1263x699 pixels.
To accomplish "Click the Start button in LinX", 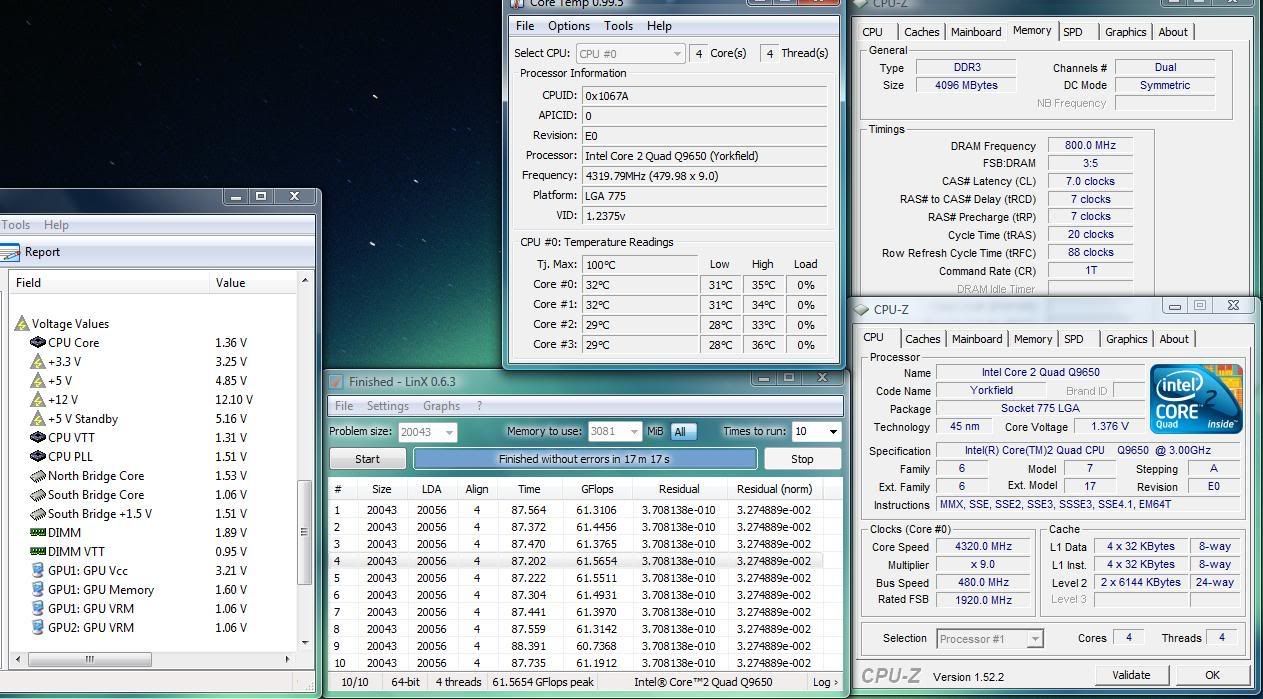I will (x=367, y=459).
